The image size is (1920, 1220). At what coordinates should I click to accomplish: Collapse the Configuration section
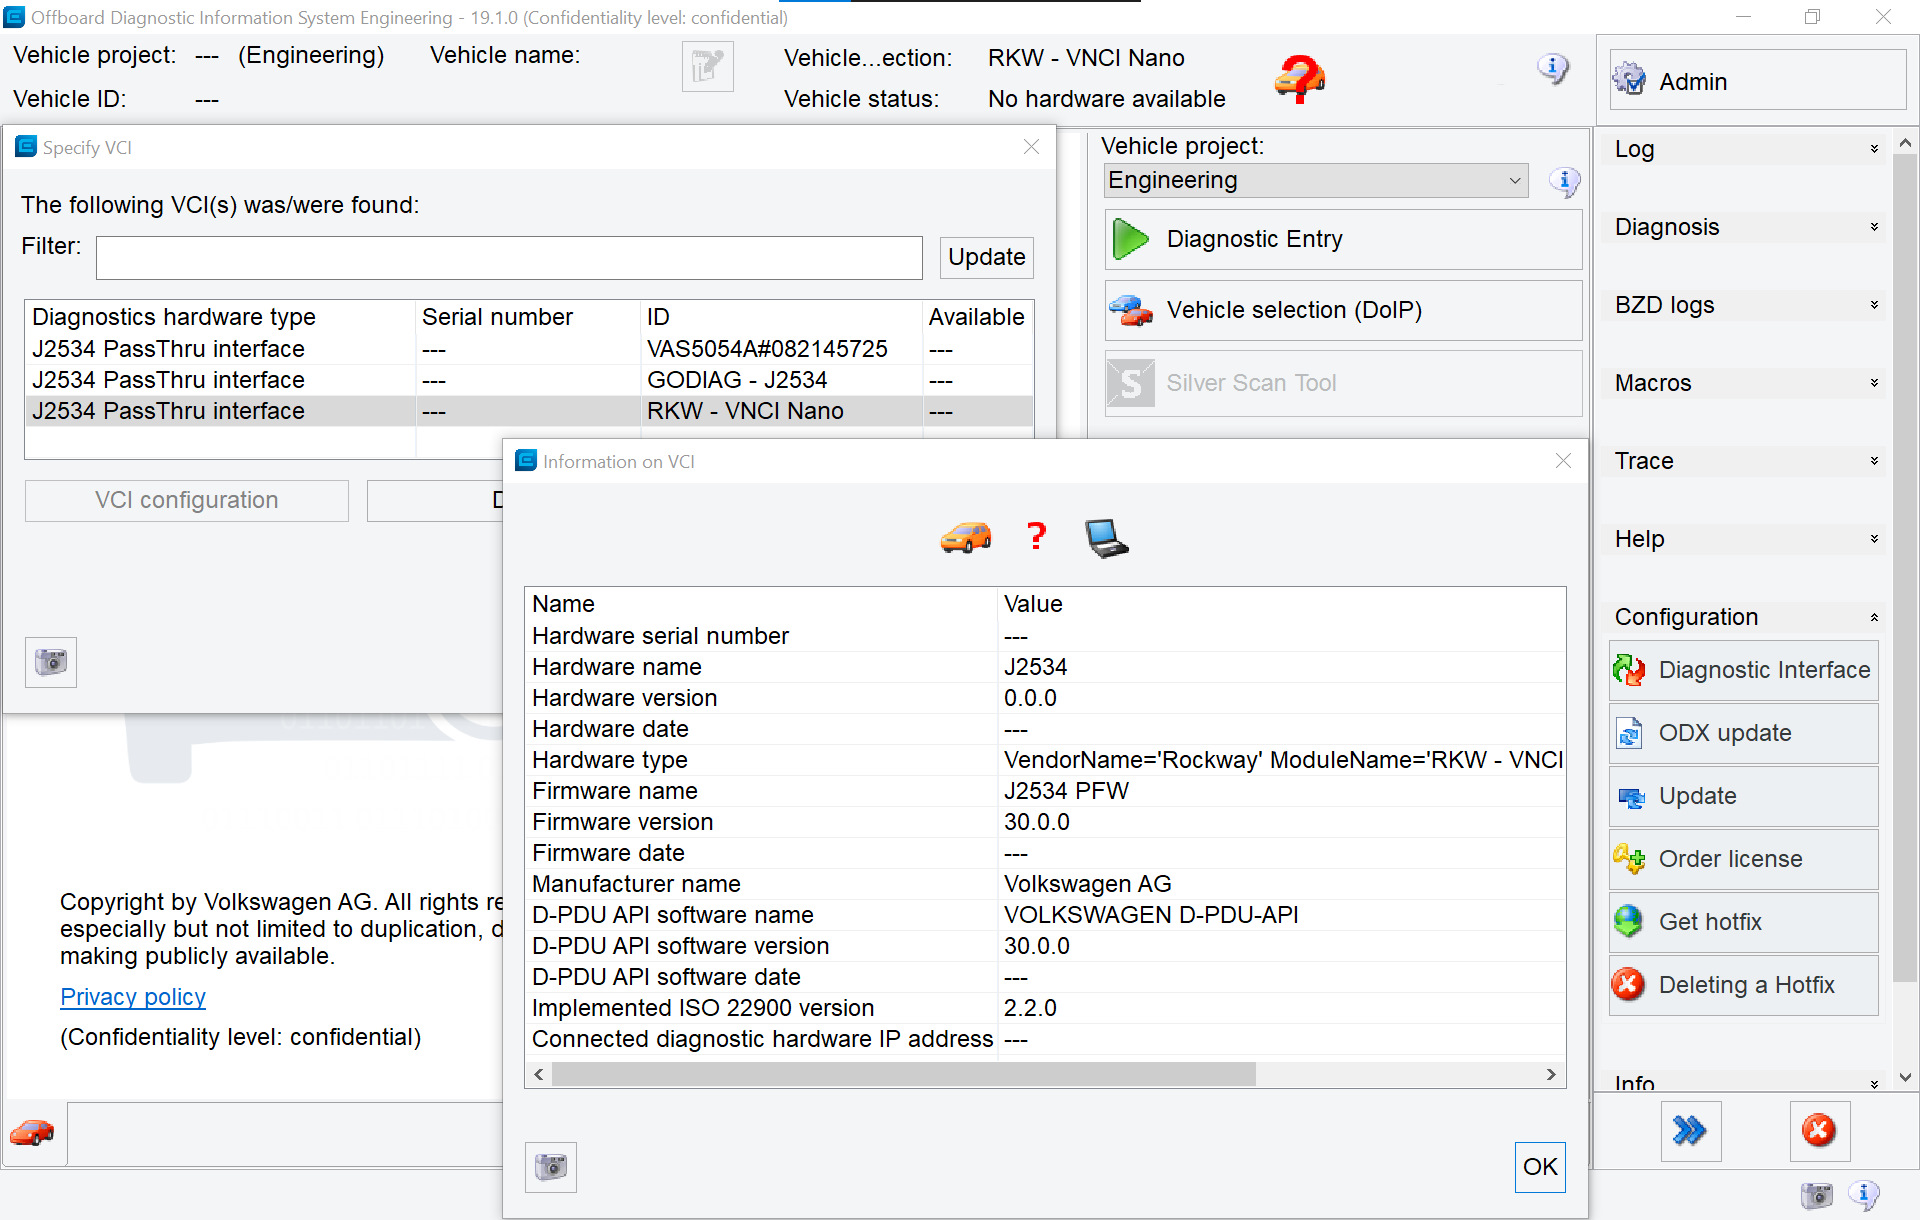coord(1746,617)
